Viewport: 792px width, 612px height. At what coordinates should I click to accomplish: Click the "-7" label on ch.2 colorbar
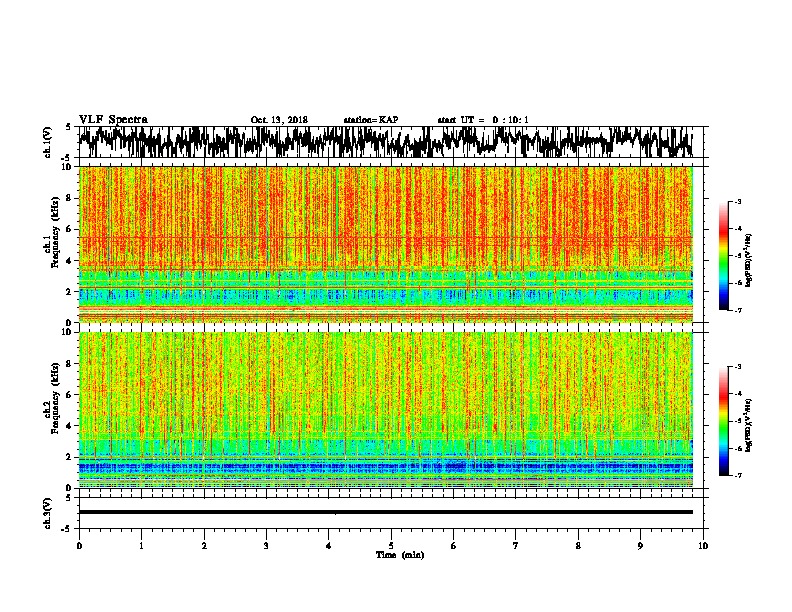point(737,475)
